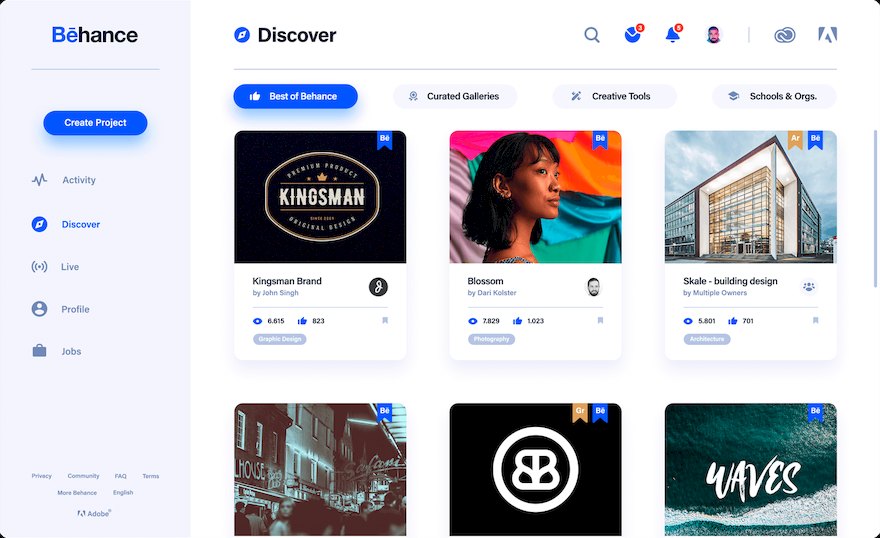Open the FAQ footer link
The image size is (880, 538).
(121, 476)
